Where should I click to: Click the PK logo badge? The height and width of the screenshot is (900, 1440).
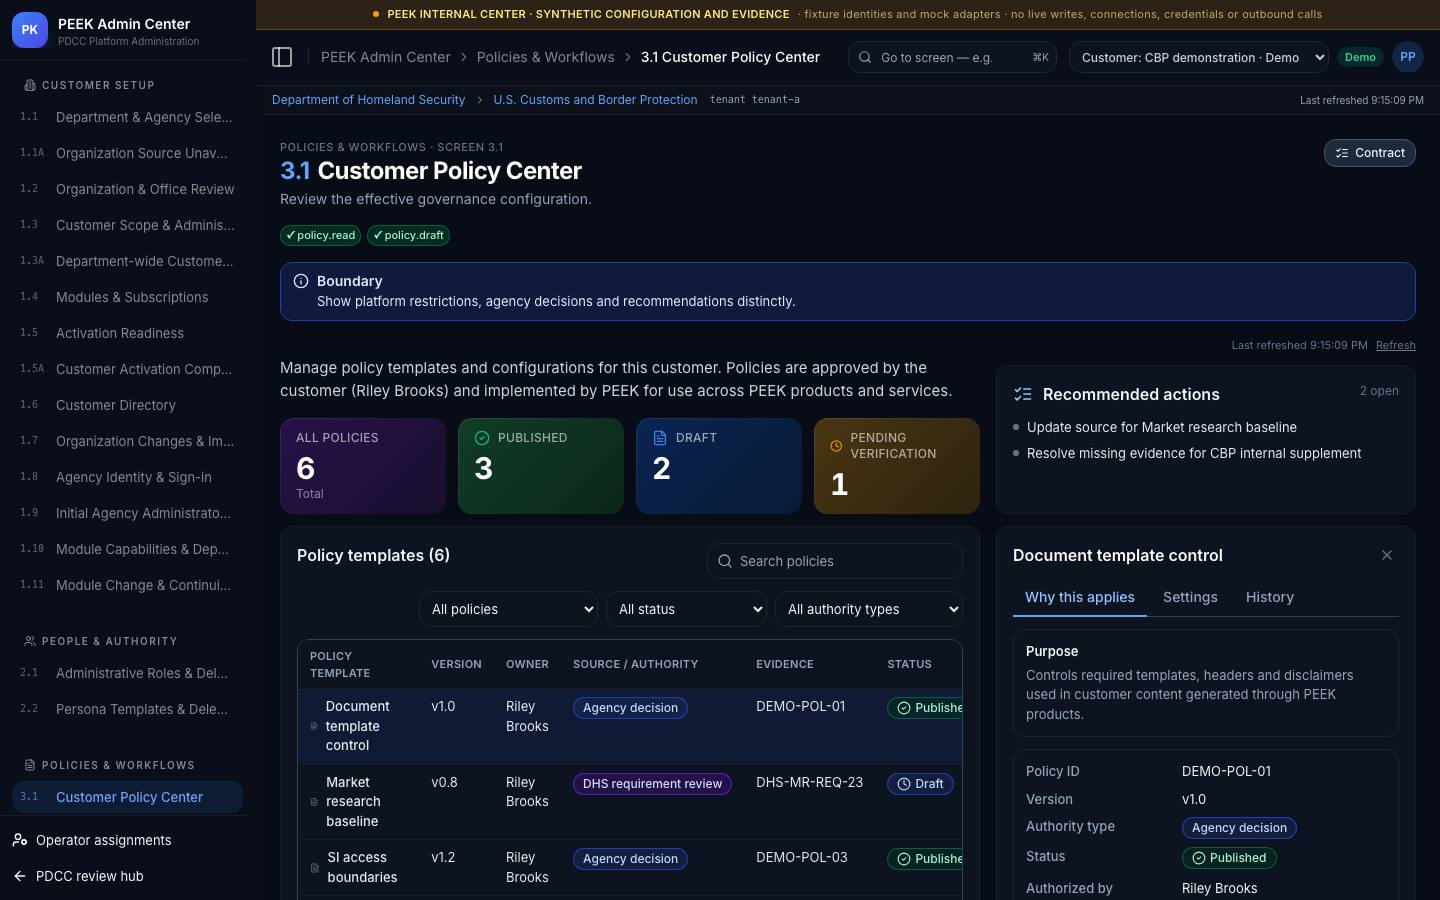point(30,30)
